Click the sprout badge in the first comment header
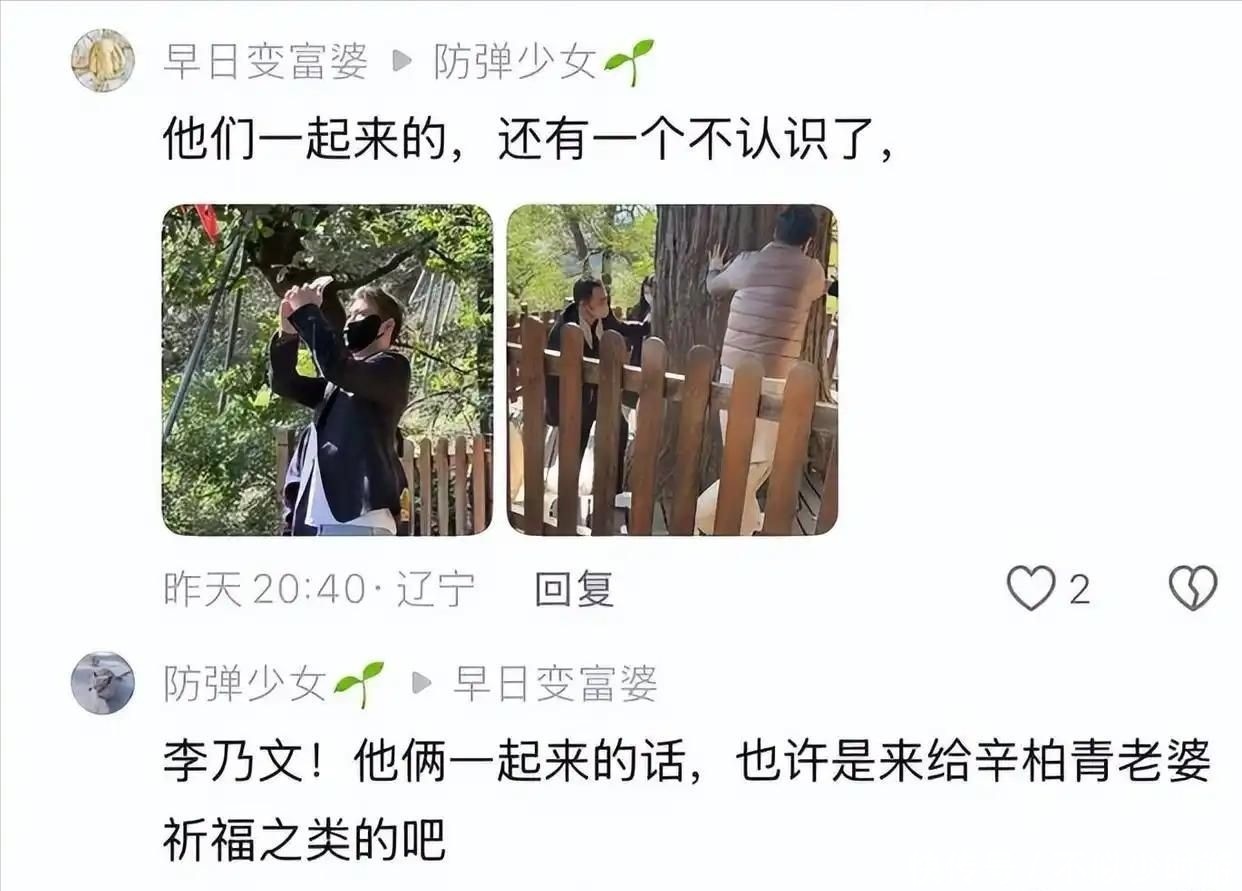 coord(629,62)
